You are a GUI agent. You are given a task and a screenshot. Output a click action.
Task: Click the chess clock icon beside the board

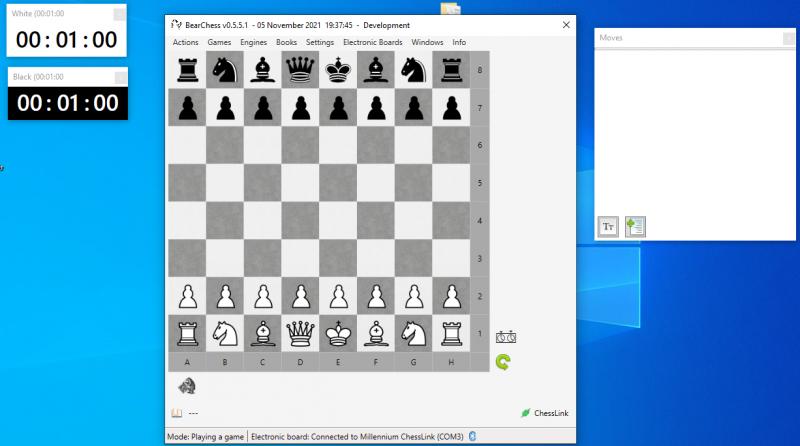(x=506, y=337)
